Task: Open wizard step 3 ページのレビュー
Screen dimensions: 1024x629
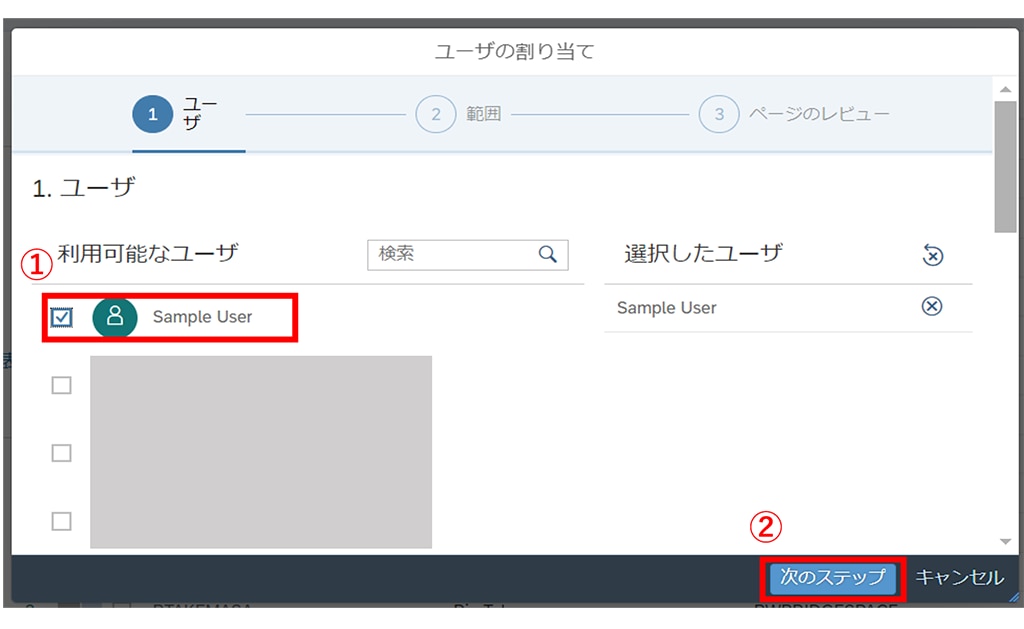Action: click(x=719, y=114)
